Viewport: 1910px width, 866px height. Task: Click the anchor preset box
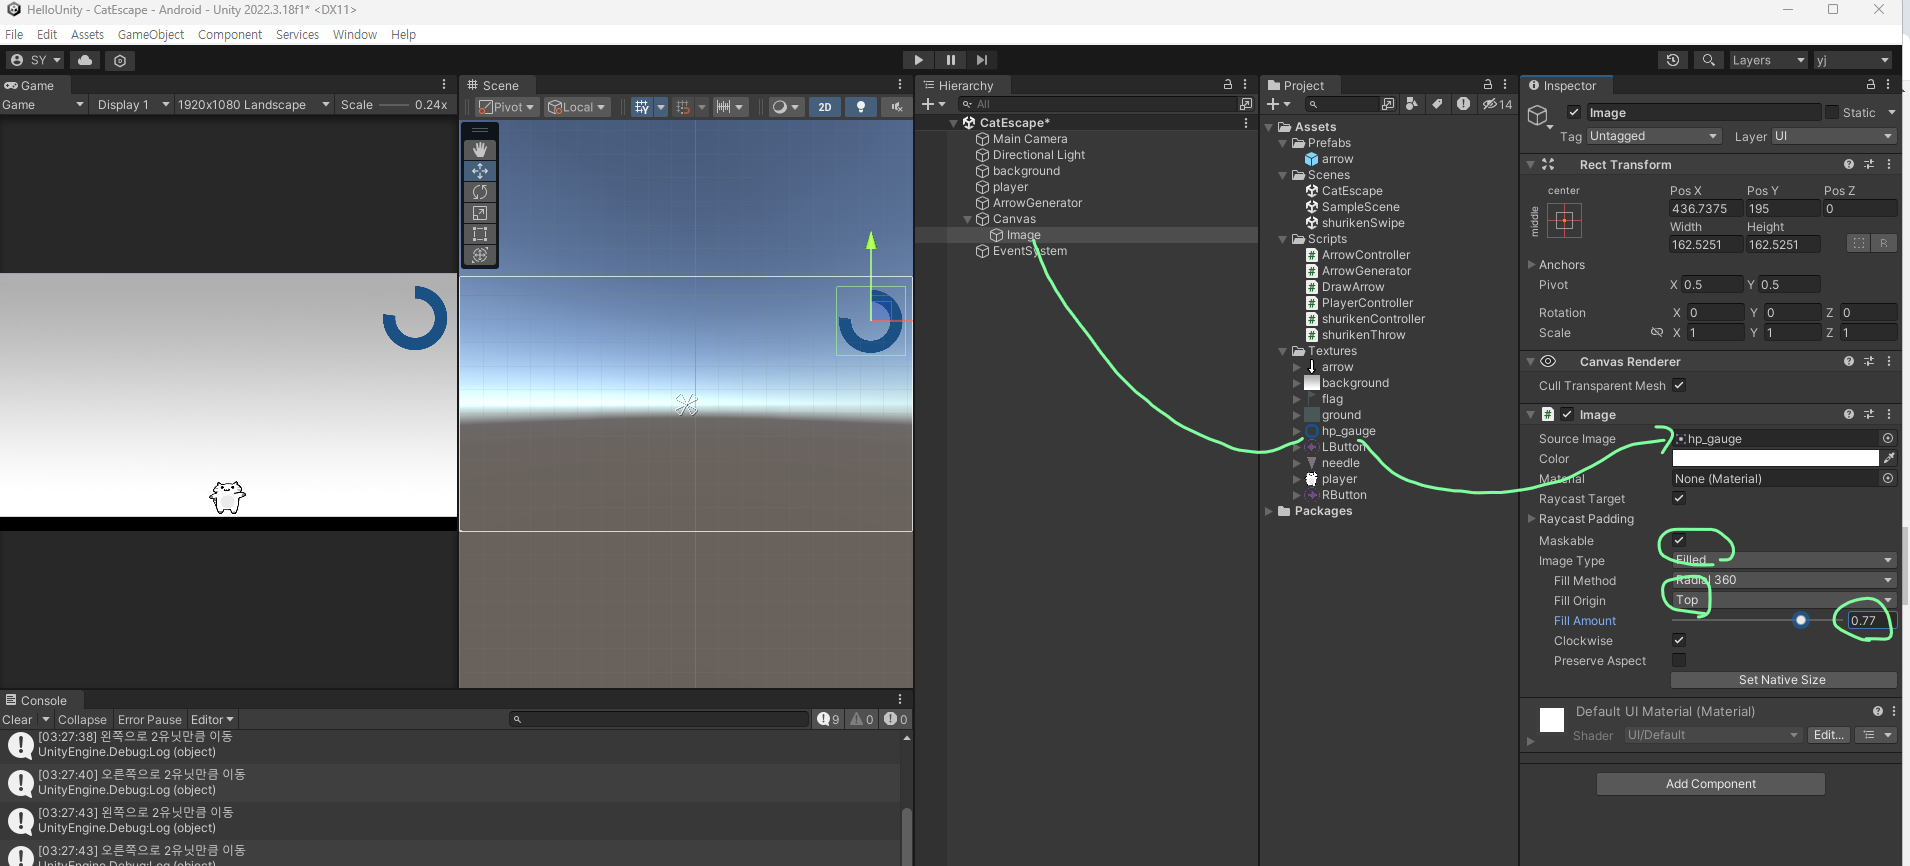pos(1565,220)
